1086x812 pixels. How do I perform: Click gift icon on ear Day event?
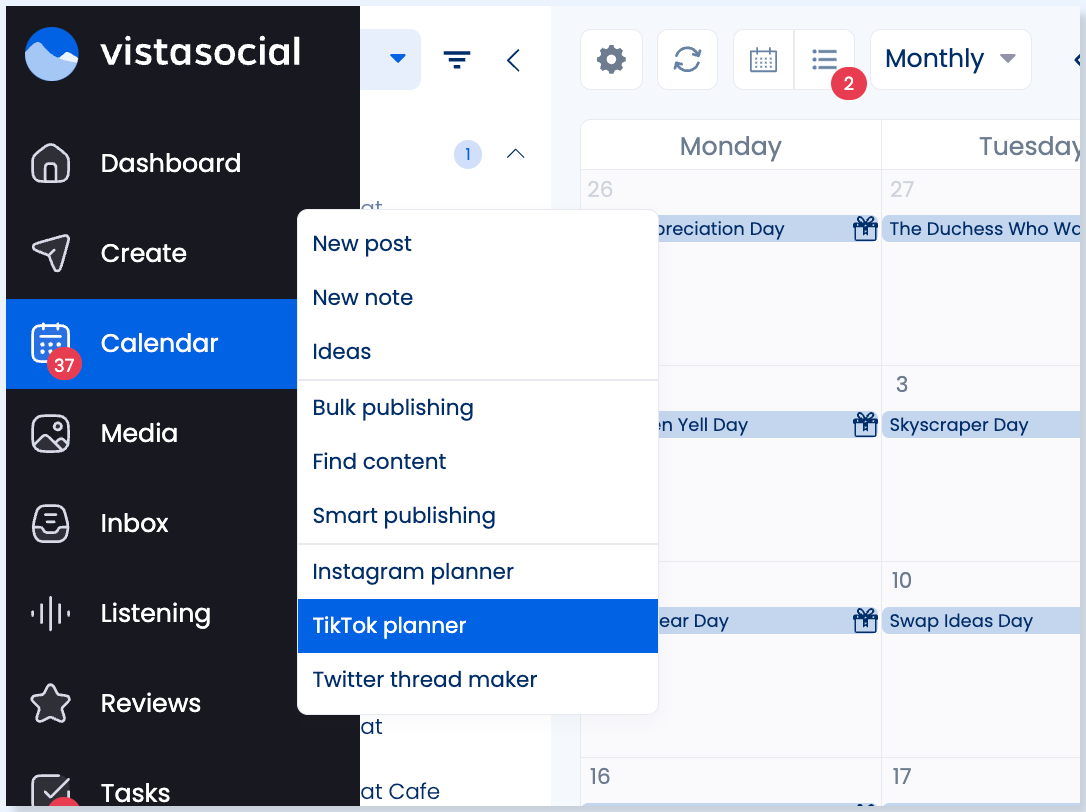[x=865, y=620]
